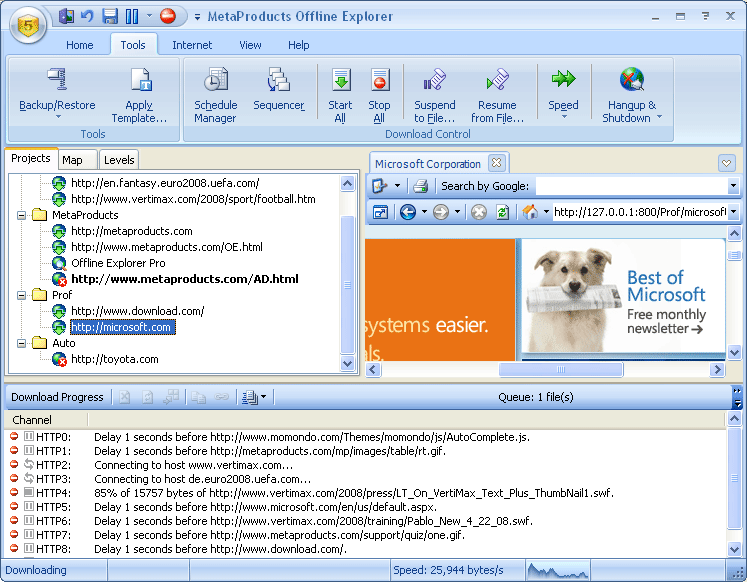Select the http://toyota.com project
Viewport: 747px width, 582px height.
tap(114, 359)
